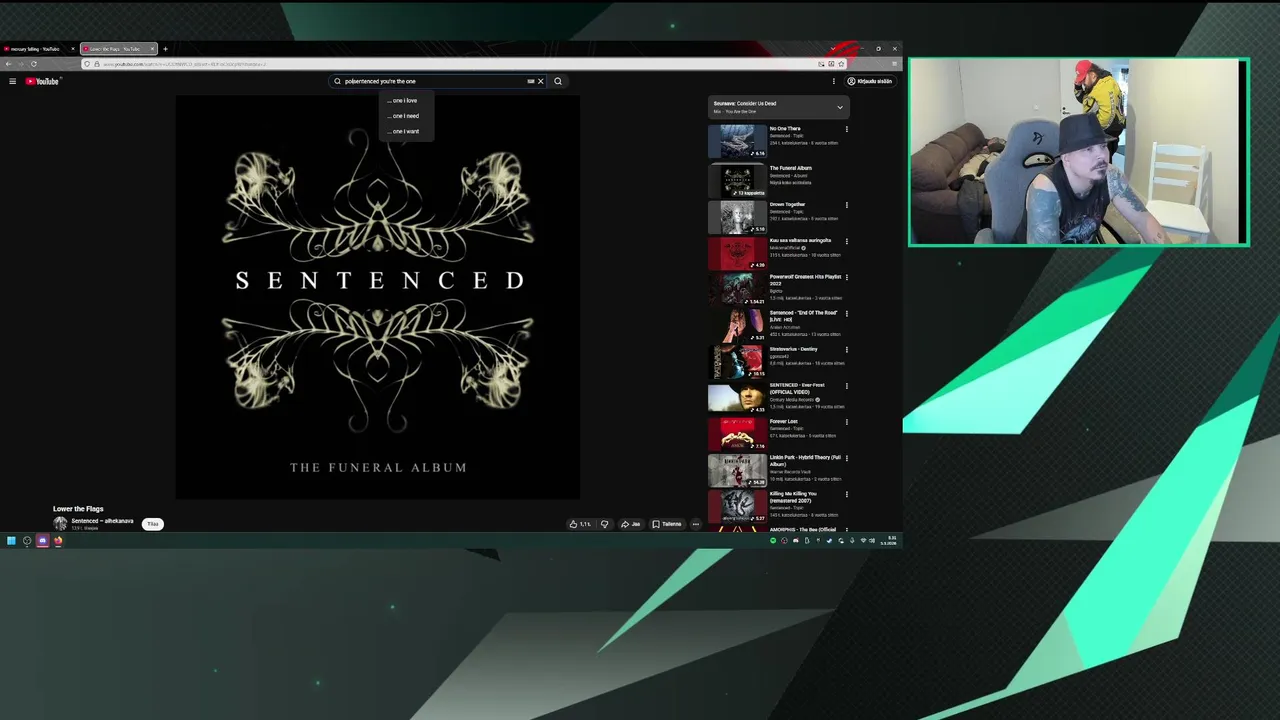This screenshot has width=1280, height=720.
Task: Reload the page with refresh button
Action: 33,64
